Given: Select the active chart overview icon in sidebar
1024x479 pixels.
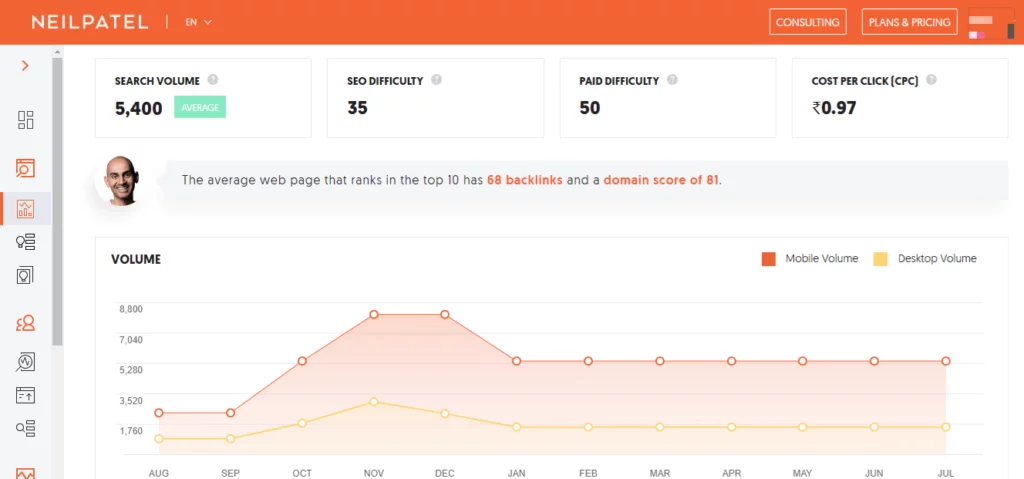Looking at the screenshot, I should pos(25,209).
